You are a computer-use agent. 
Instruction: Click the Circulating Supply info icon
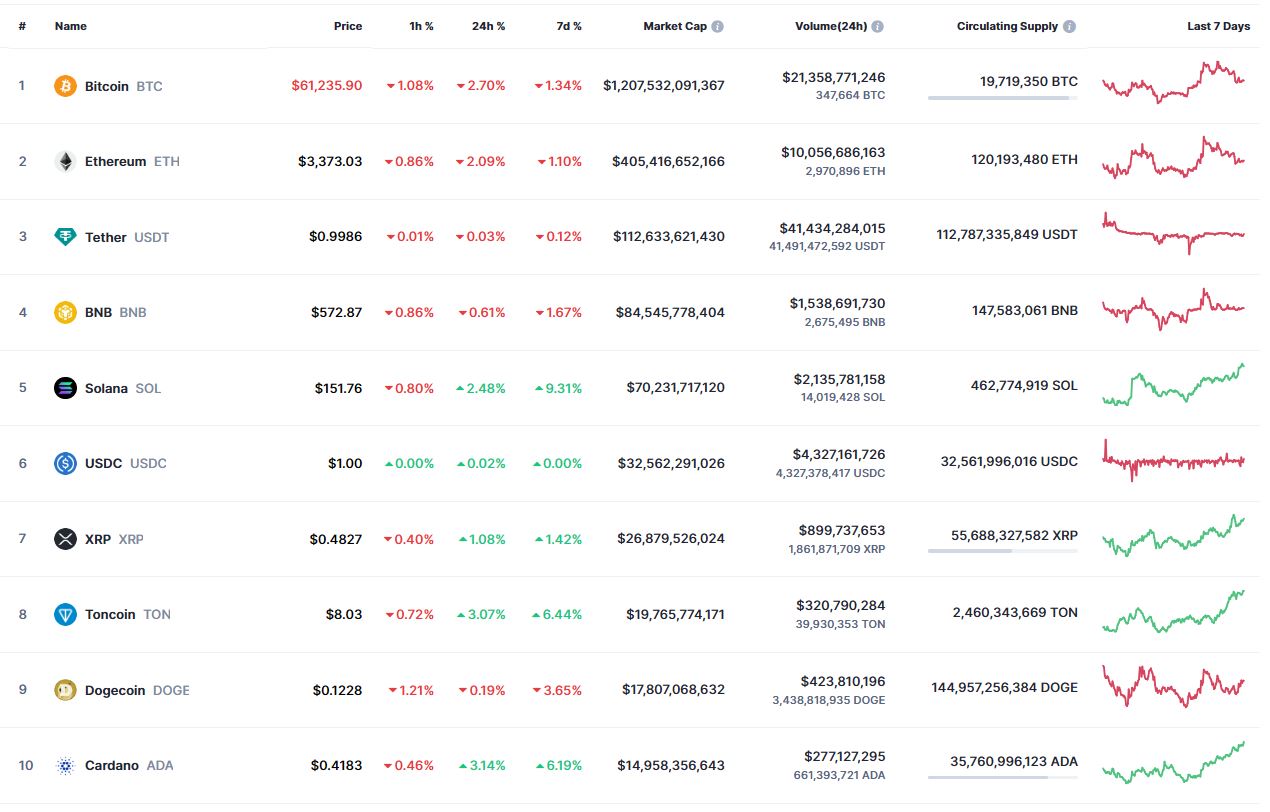1070,27
